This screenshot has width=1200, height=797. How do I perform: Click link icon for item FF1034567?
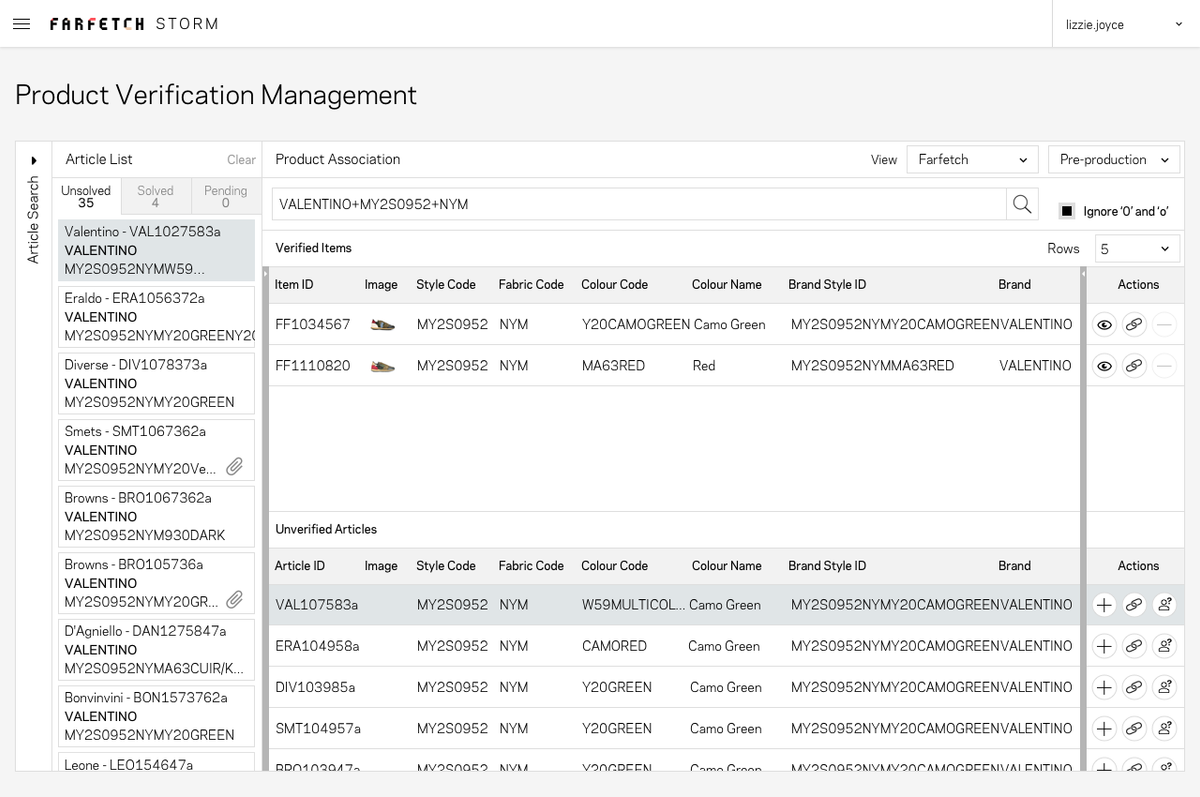coord(1134,325)
